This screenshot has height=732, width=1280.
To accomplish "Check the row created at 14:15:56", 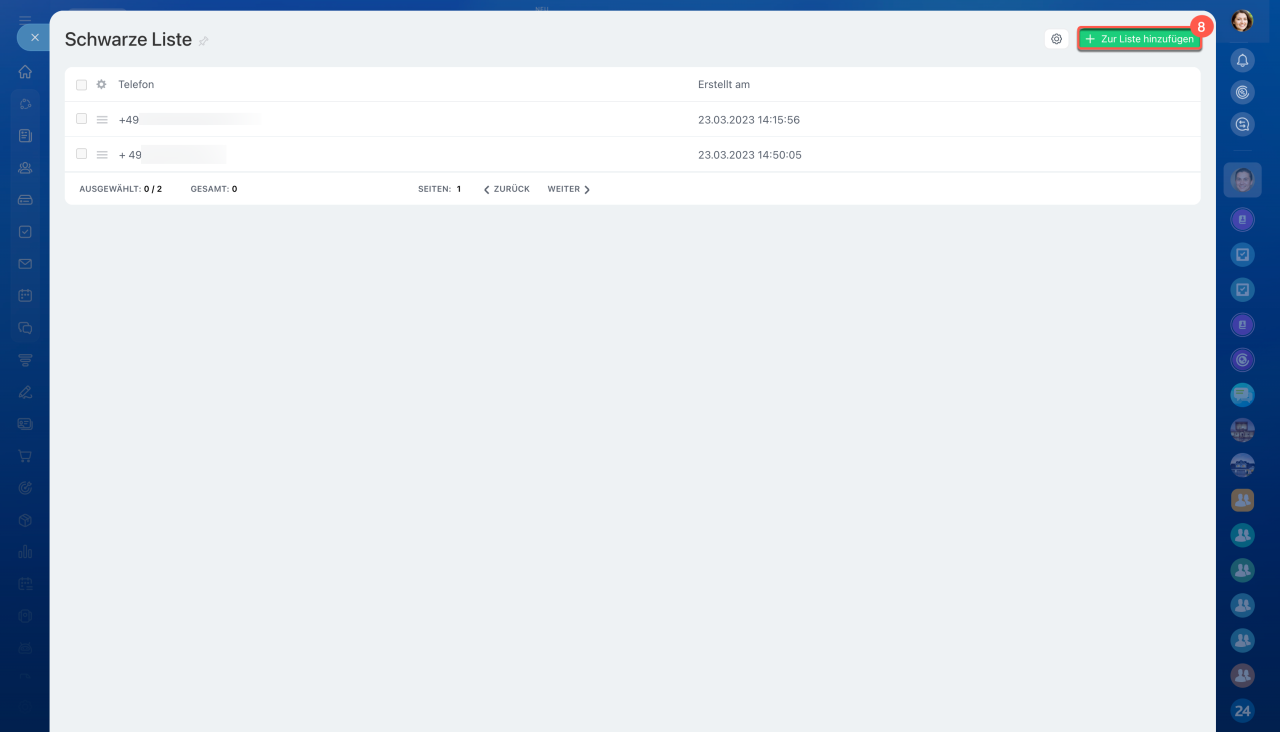I will [x=82, y=119].
